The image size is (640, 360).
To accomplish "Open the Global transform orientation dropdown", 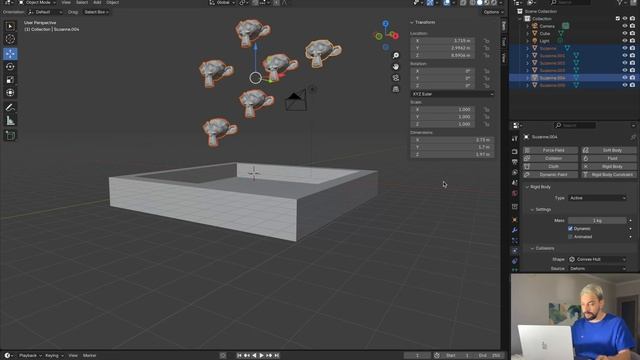I will coord(222,2).
